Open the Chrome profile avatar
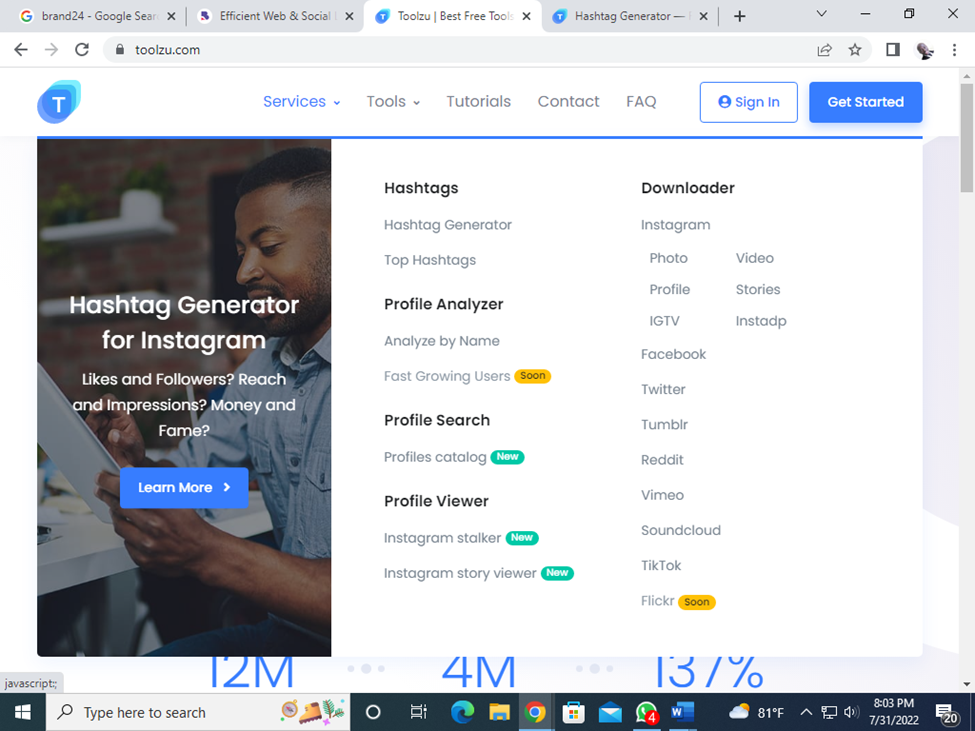This screenshot has height=731, width=975. click(925, 50)
